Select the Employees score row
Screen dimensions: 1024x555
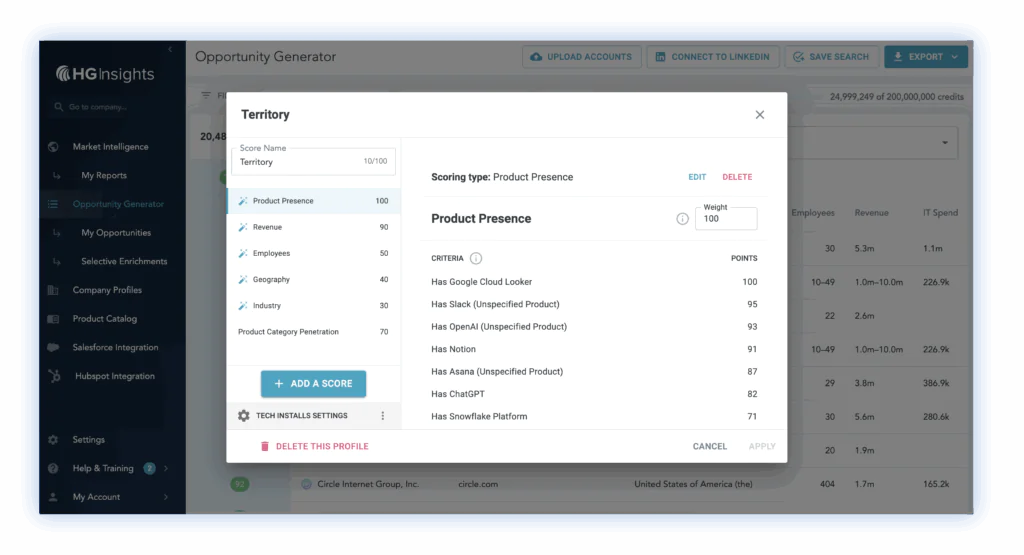click(x=313, y=253)
